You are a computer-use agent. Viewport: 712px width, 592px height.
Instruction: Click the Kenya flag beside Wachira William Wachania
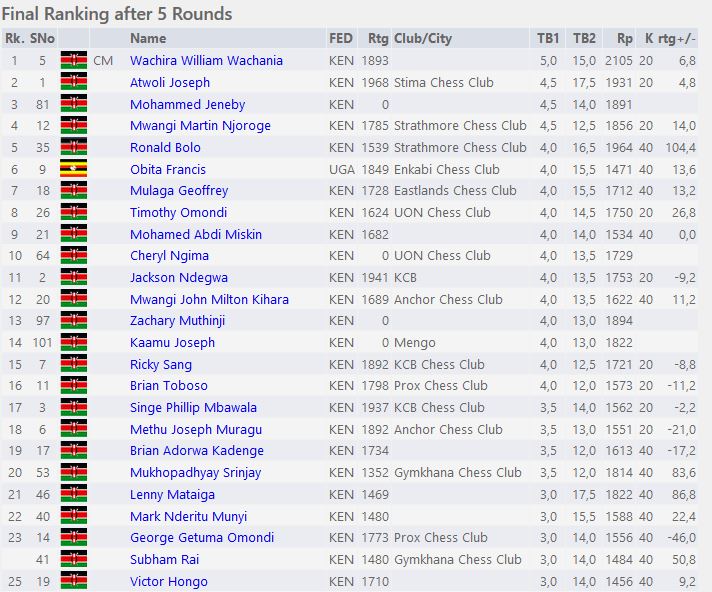74,60
